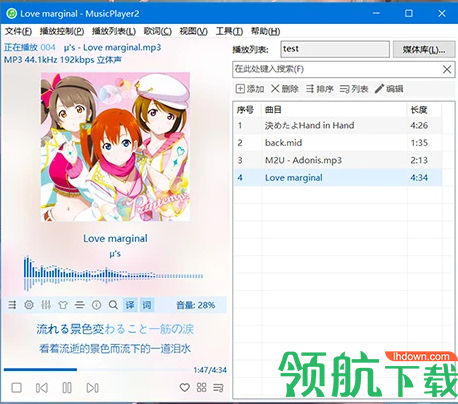Toggle lyric translation 译 button
Viewport: 458px width, 404px height.
(x=130, y=305)
